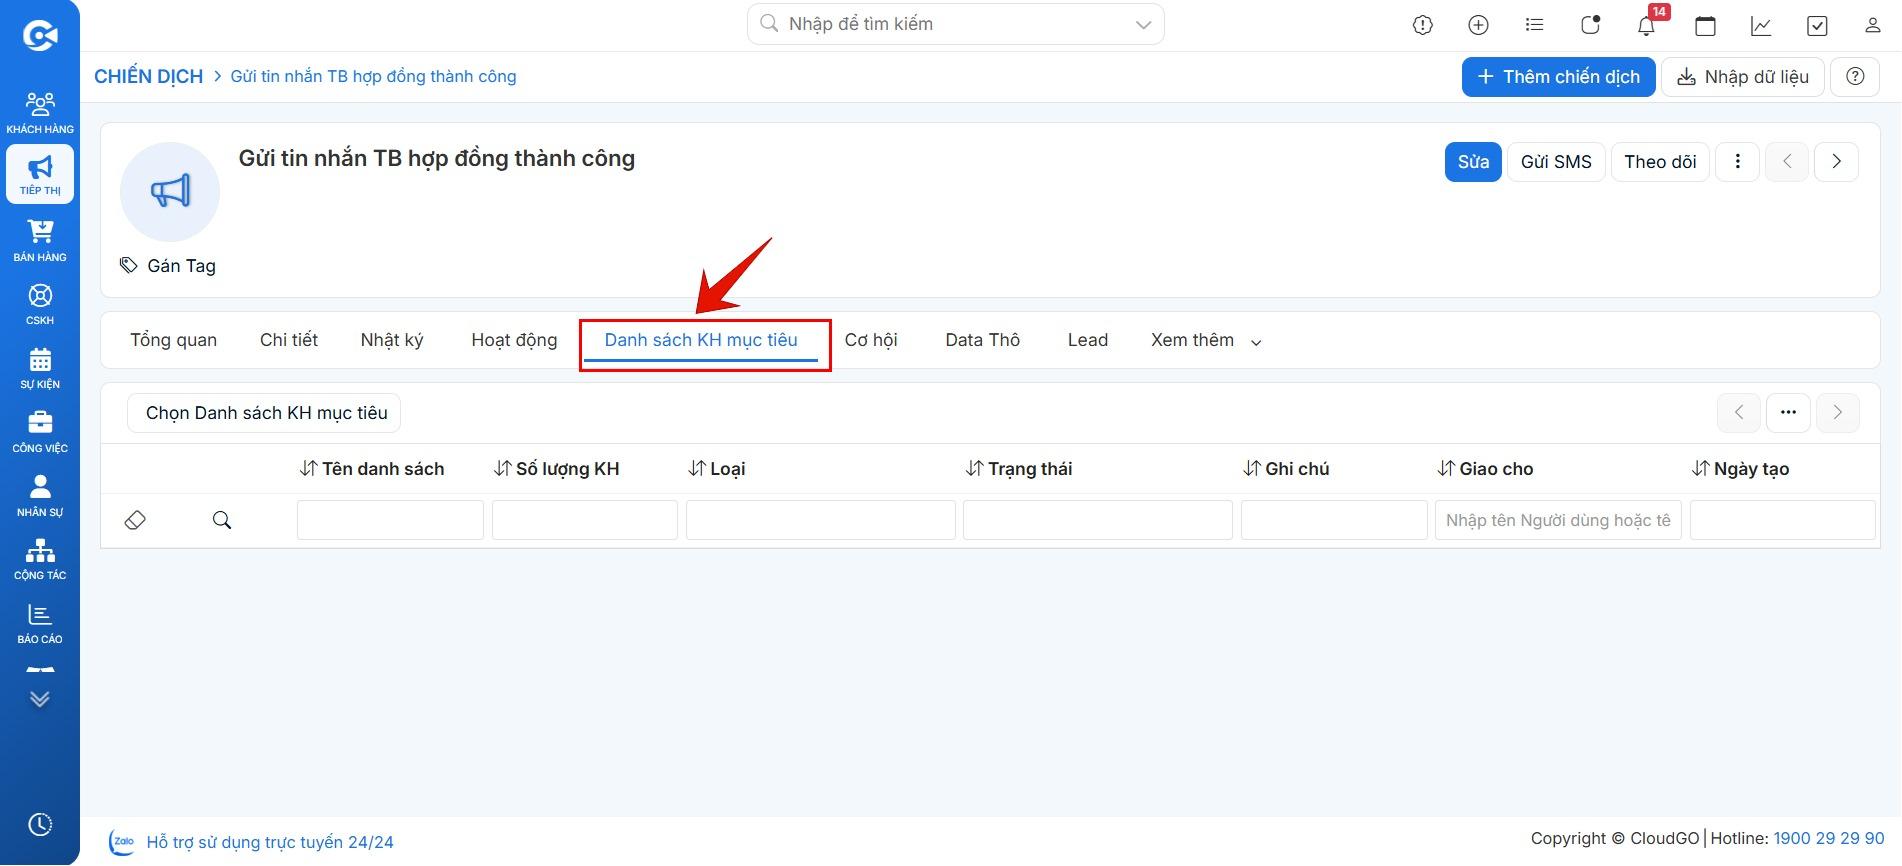Click the alert exclamation icon in top bar
The image size is (1902, 866).
(x=1423, y=26)
